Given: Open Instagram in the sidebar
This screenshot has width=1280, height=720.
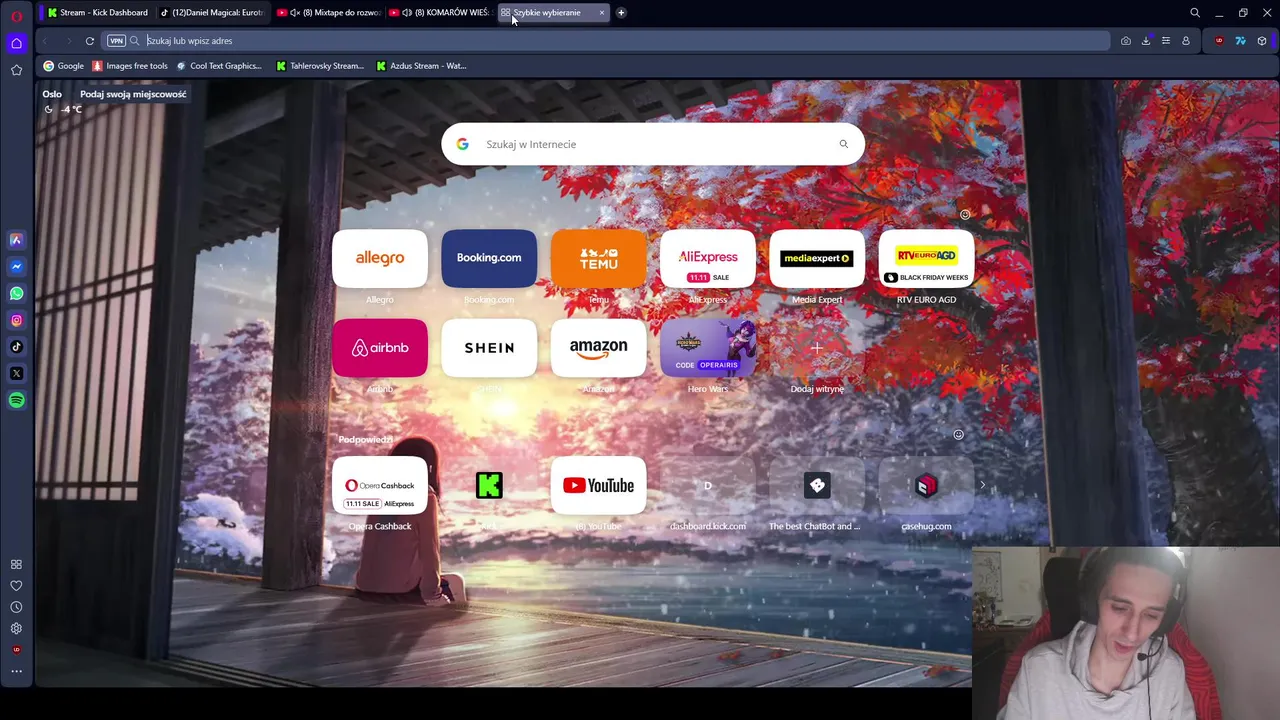Looking at the screenshot, I should (16, 321).
